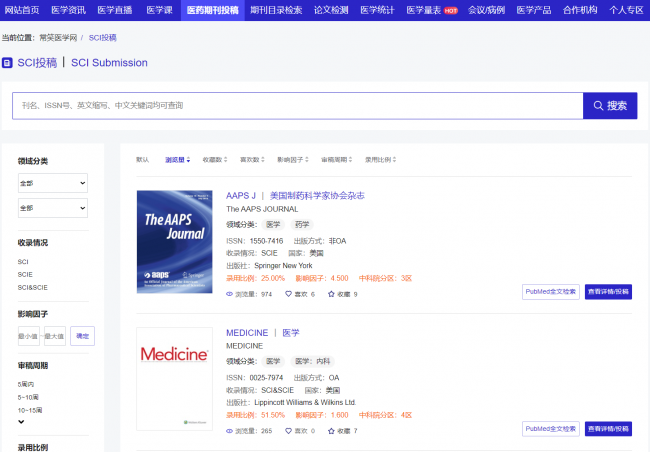The image size is (650, 452).
Task: Sort results by 录用比例
Action: [380, 160]
